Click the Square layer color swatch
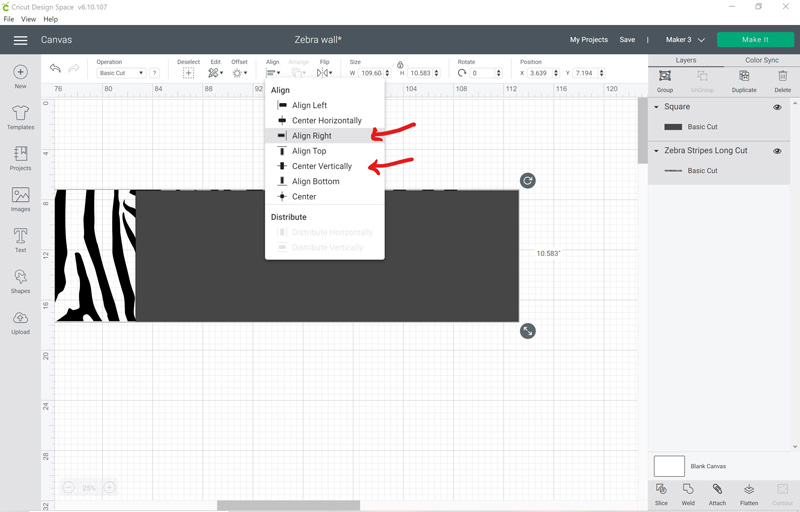This screenshot has width=800, height=512. pos(673,127)
